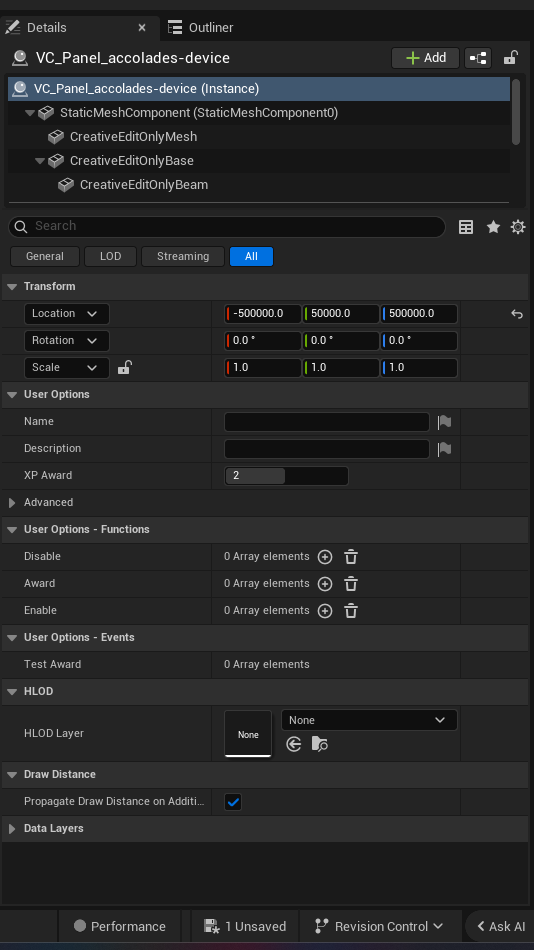Click the Name localization flag icon

[x=444, y=422]
